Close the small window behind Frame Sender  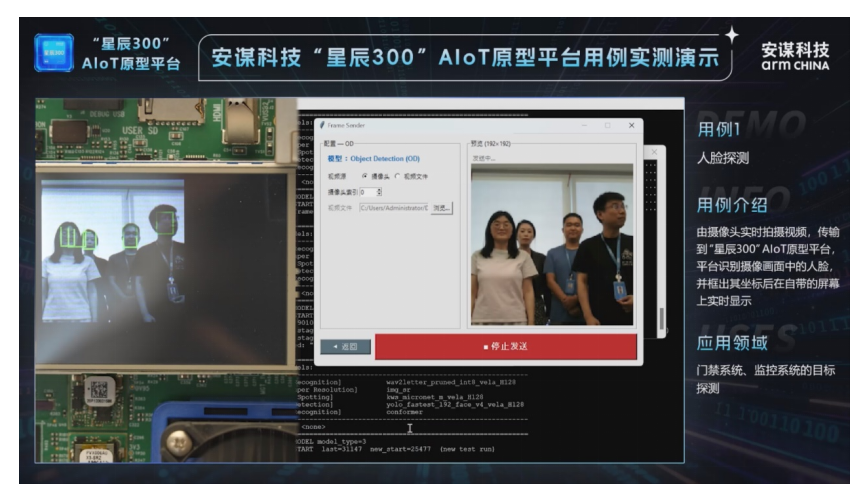click(654, 152)
